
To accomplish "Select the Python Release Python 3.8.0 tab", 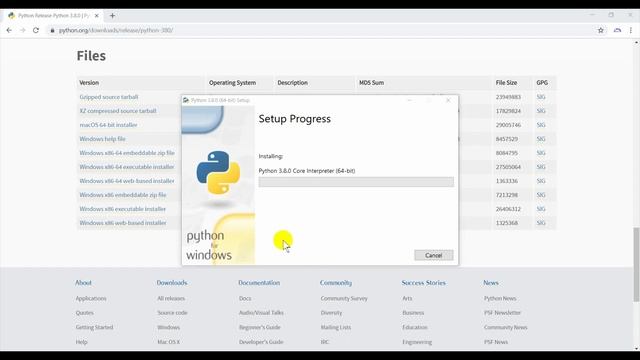I will coord(53,16).
